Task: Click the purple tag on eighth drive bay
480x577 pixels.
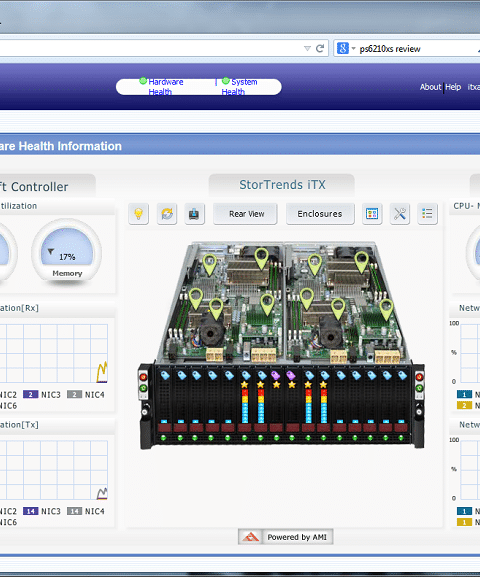Action: [x=276, y=375]
